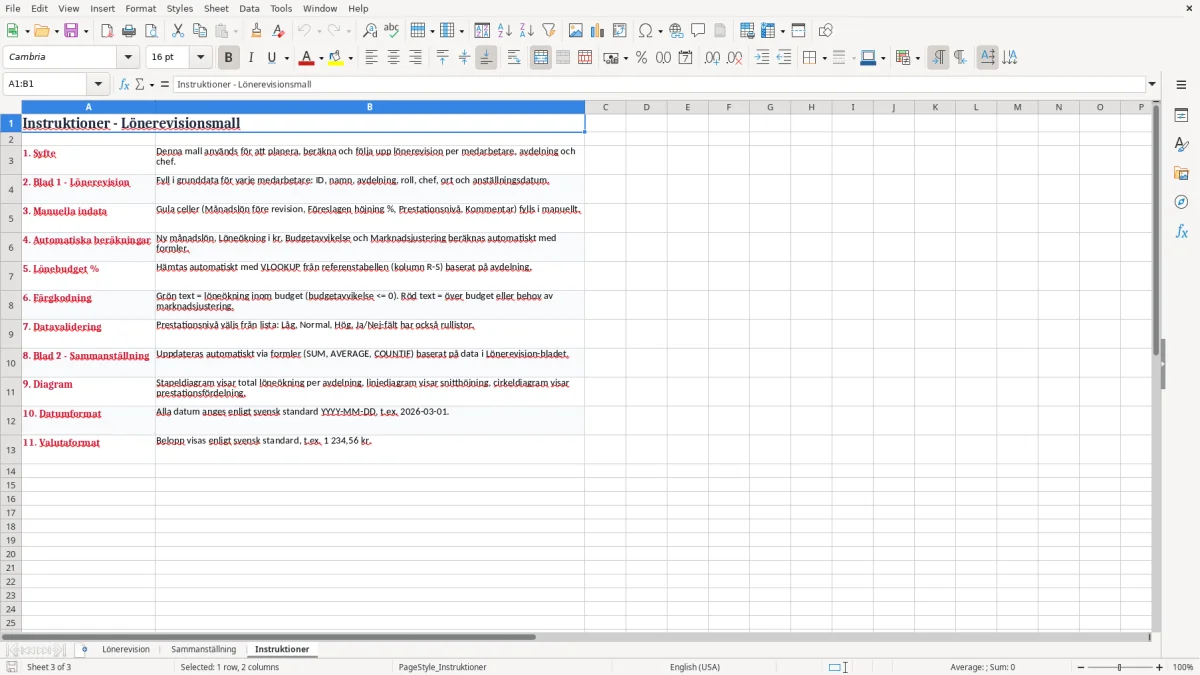Open Borders dropdown arrow
The image size is (1200, 675).
pyautogui.click(x=824, y=58)
